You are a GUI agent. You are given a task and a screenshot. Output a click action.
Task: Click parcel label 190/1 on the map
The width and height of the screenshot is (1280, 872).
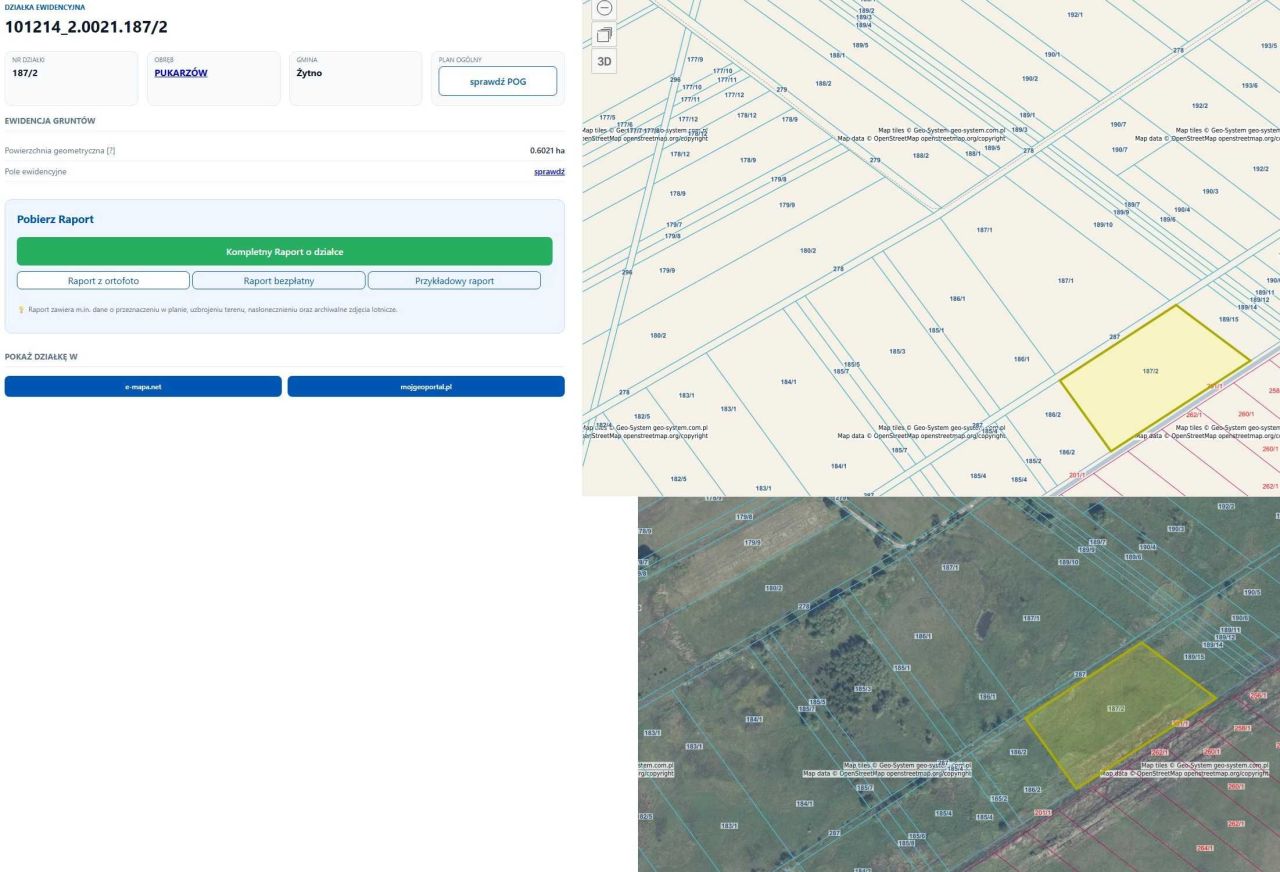point(1052,54)
